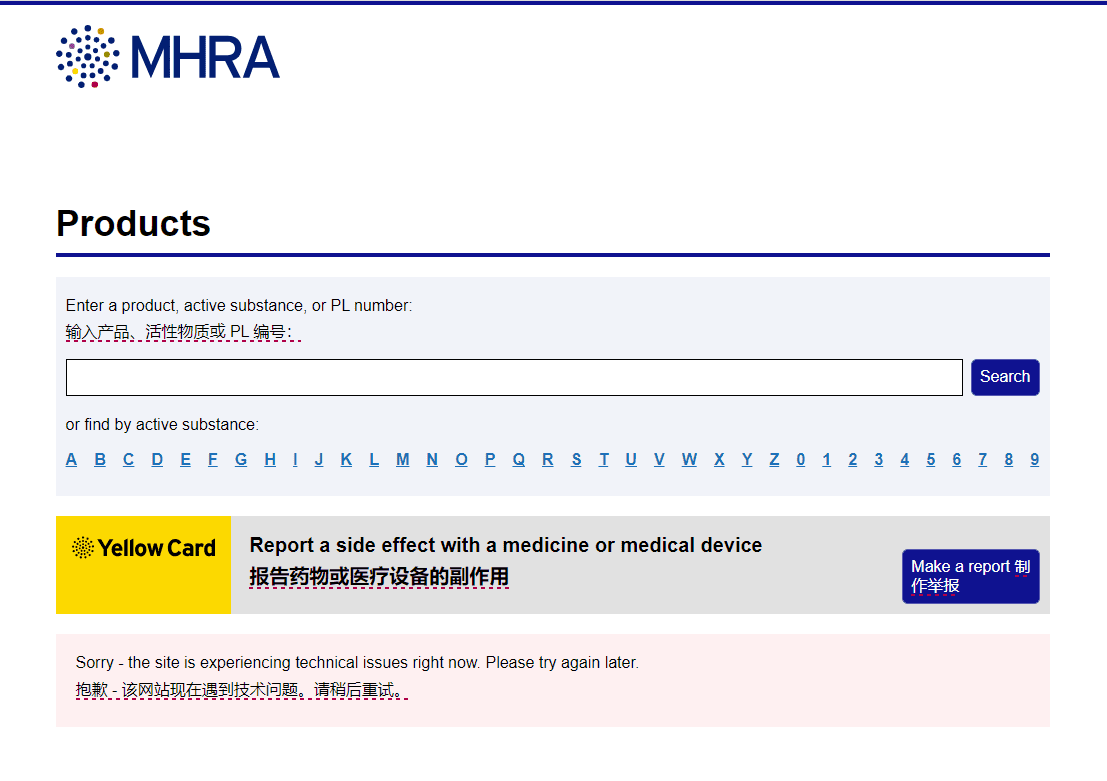Screen dimensions: 1107x781
Task: Open substances starting with letter C
Action: pyautogui.click(x=128, y=459)
